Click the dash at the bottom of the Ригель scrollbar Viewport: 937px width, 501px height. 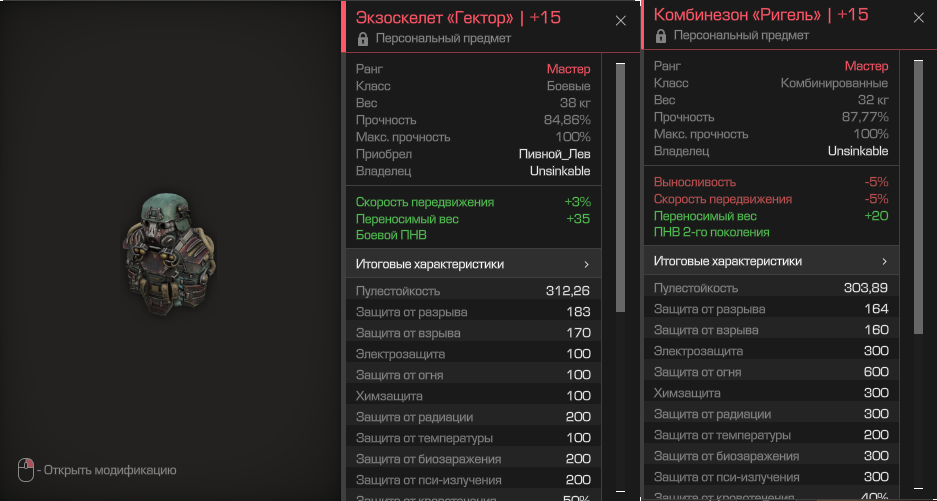918,488
